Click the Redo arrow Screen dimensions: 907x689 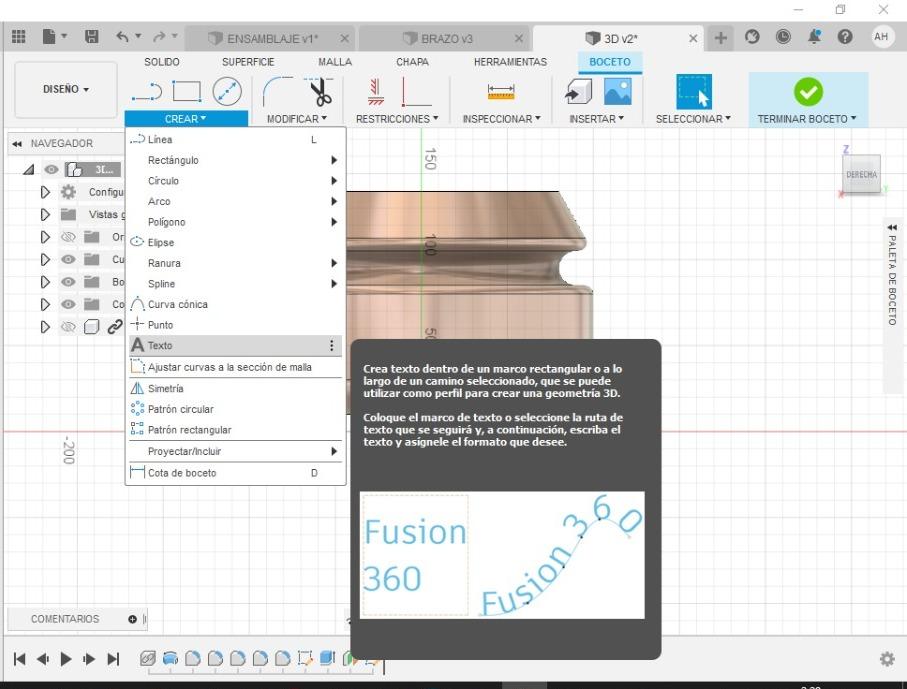click(x=159, y=37)
